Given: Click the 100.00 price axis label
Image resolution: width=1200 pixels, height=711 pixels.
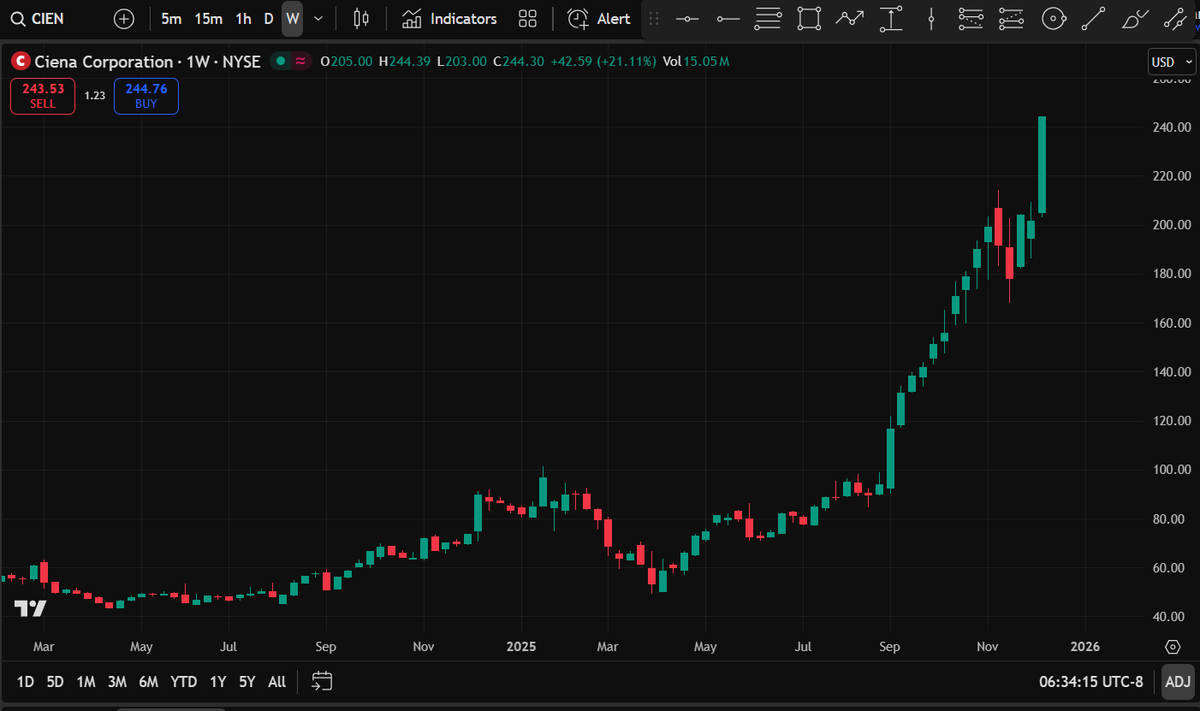Looking at the screenshot, I should pos(1171,470).
